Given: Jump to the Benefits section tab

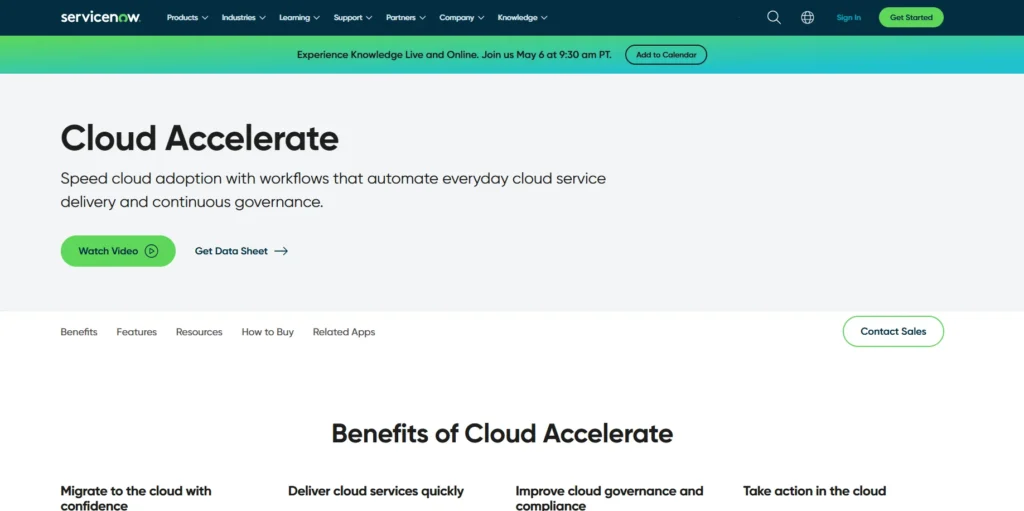Looking at the screenshot, I should pos(79,332).
